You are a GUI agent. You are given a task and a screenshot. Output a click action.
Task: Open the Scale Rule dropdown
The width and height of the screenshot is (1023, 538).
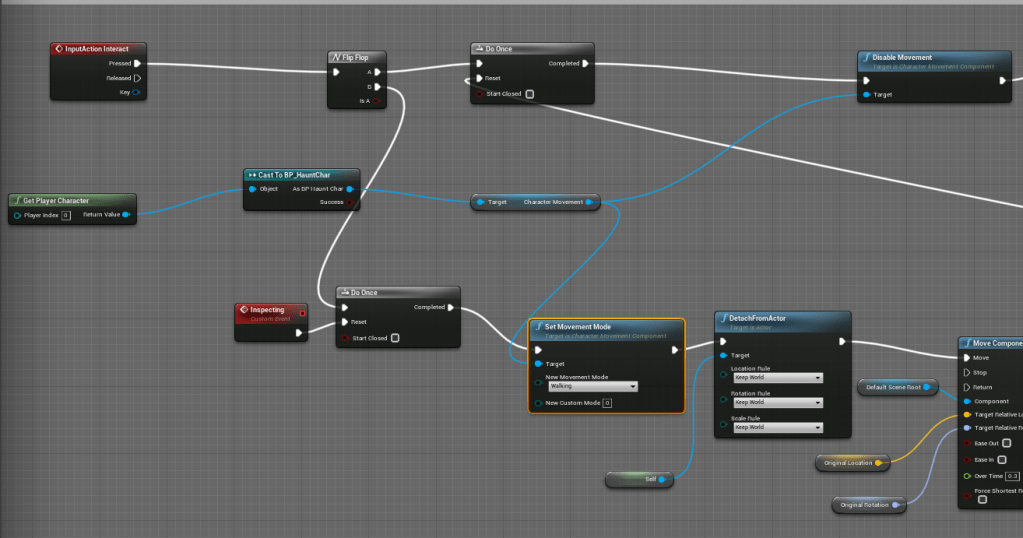777,427
